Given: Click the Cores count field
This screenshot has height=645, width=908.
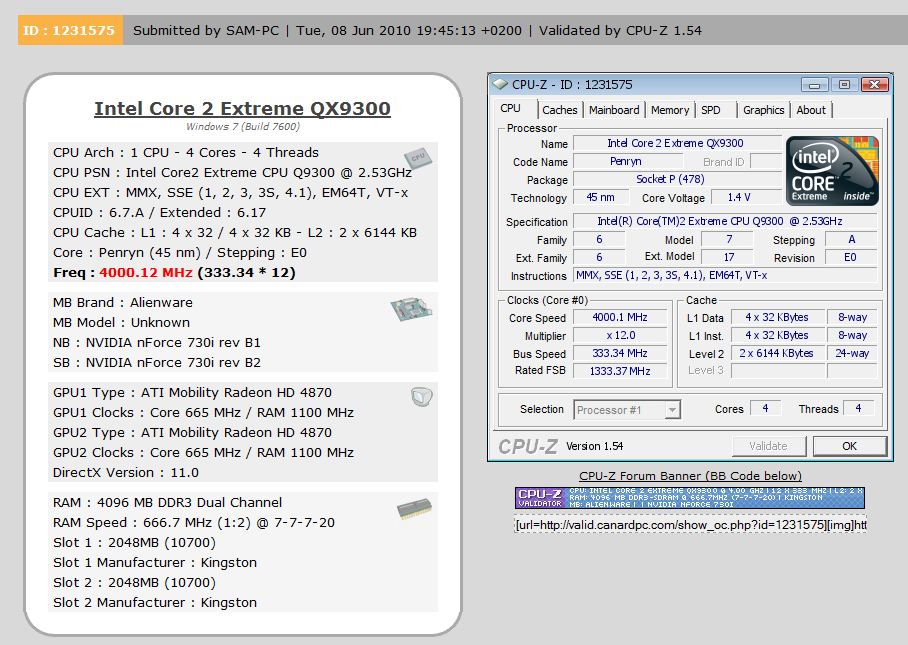Looking at the screenshot, I should [765, 409].
